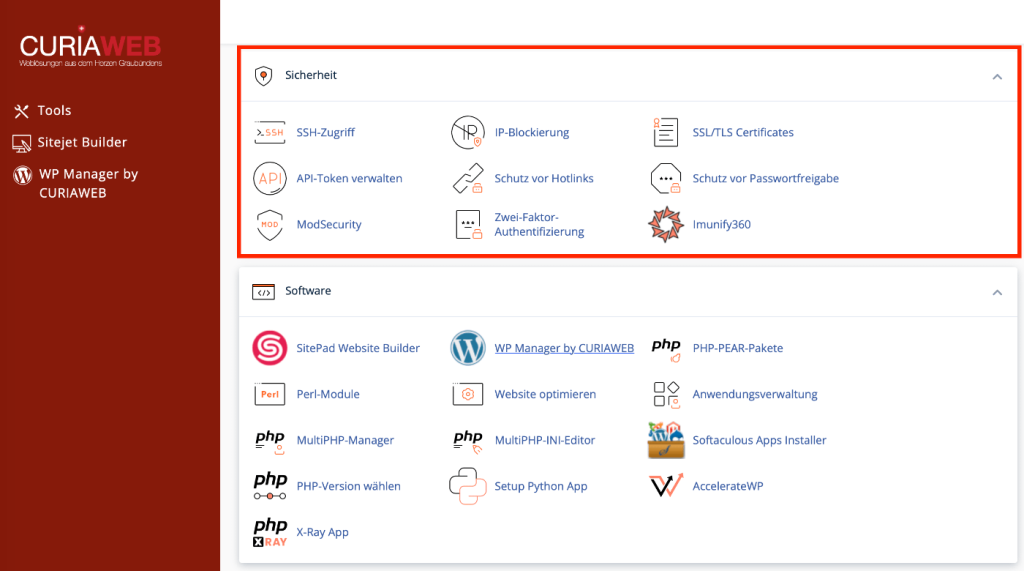Click the AccelerateWP icon
The image size is (1024, 571).
click(666, 485)
